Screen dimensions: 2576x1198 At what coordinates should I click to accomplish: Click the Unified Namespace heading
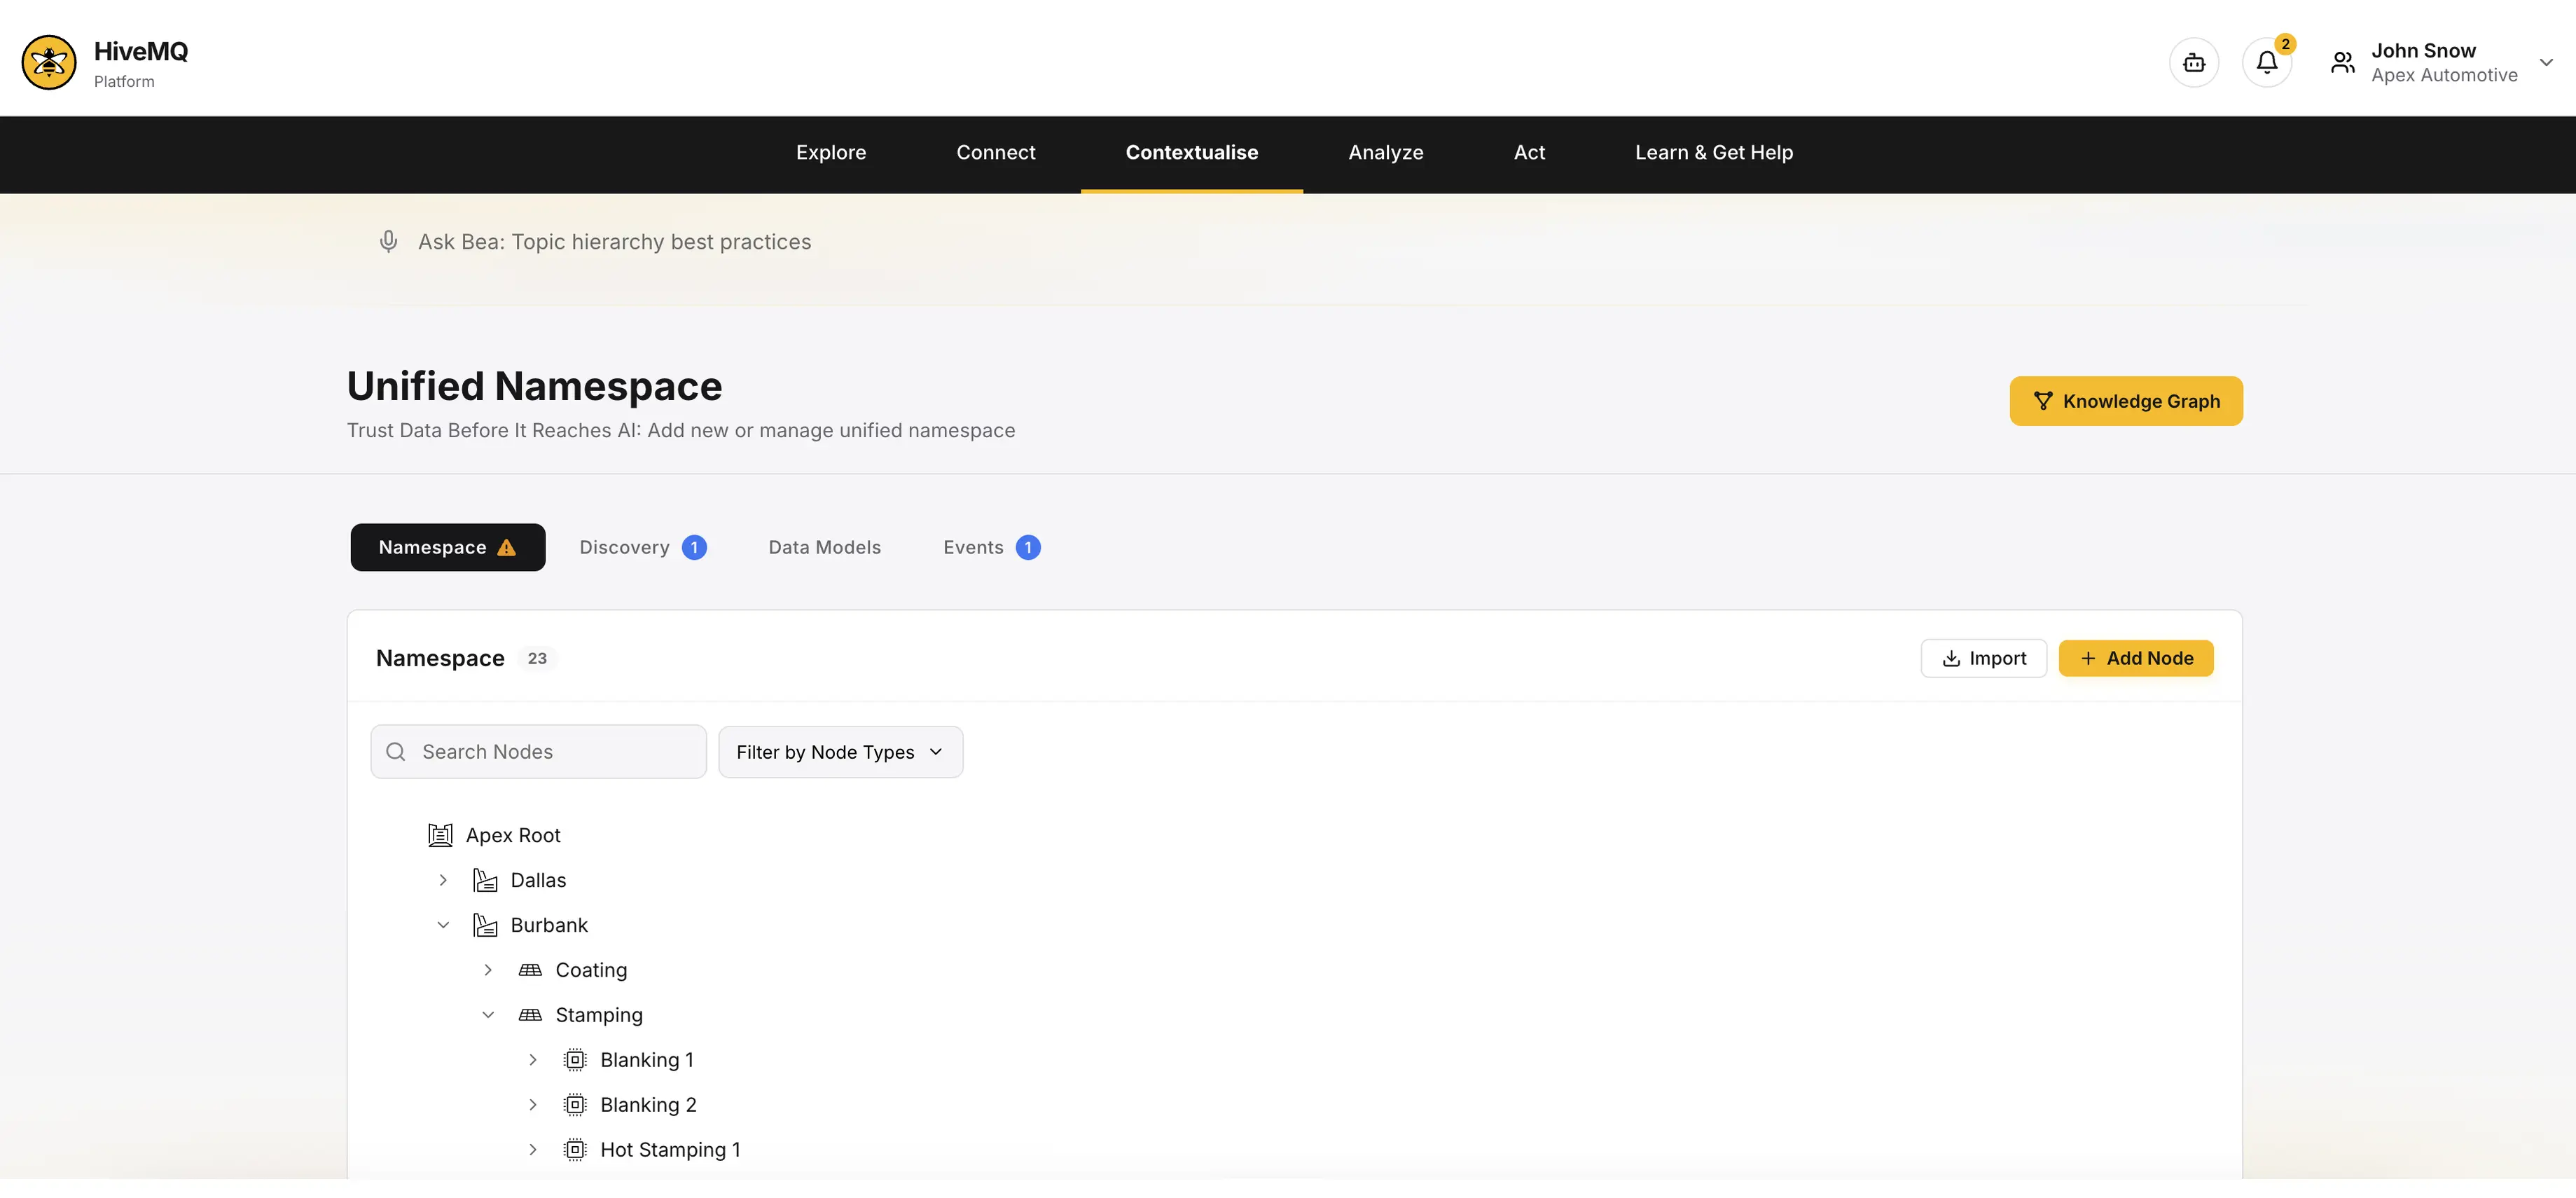534,386
